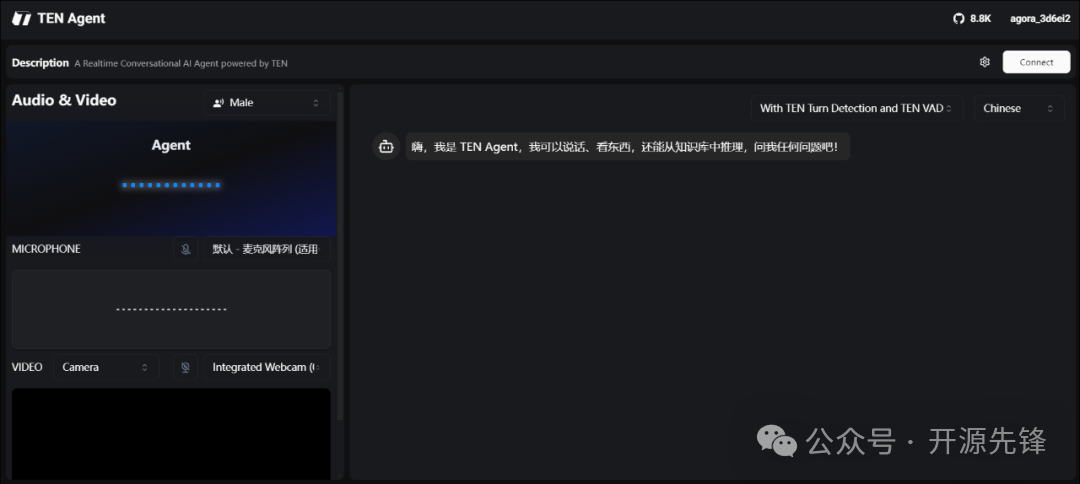Click the robot avatar icon in chat

click(386, 147)
